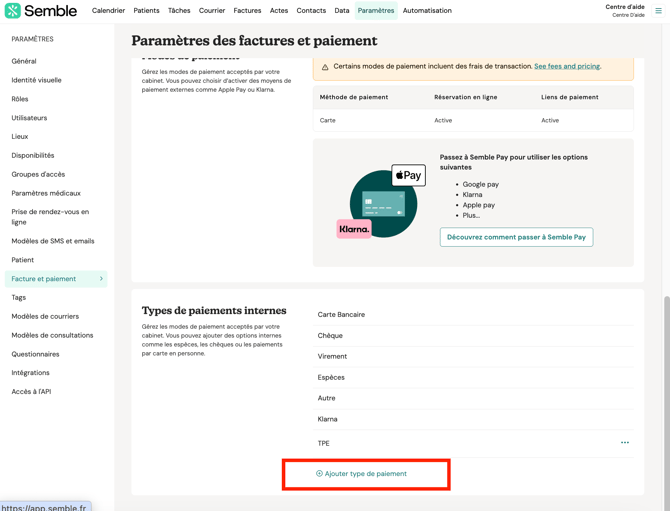Open TPE three-dots options menu
Image resolution: width=670 pixels, height=511 pixels.
625,442
